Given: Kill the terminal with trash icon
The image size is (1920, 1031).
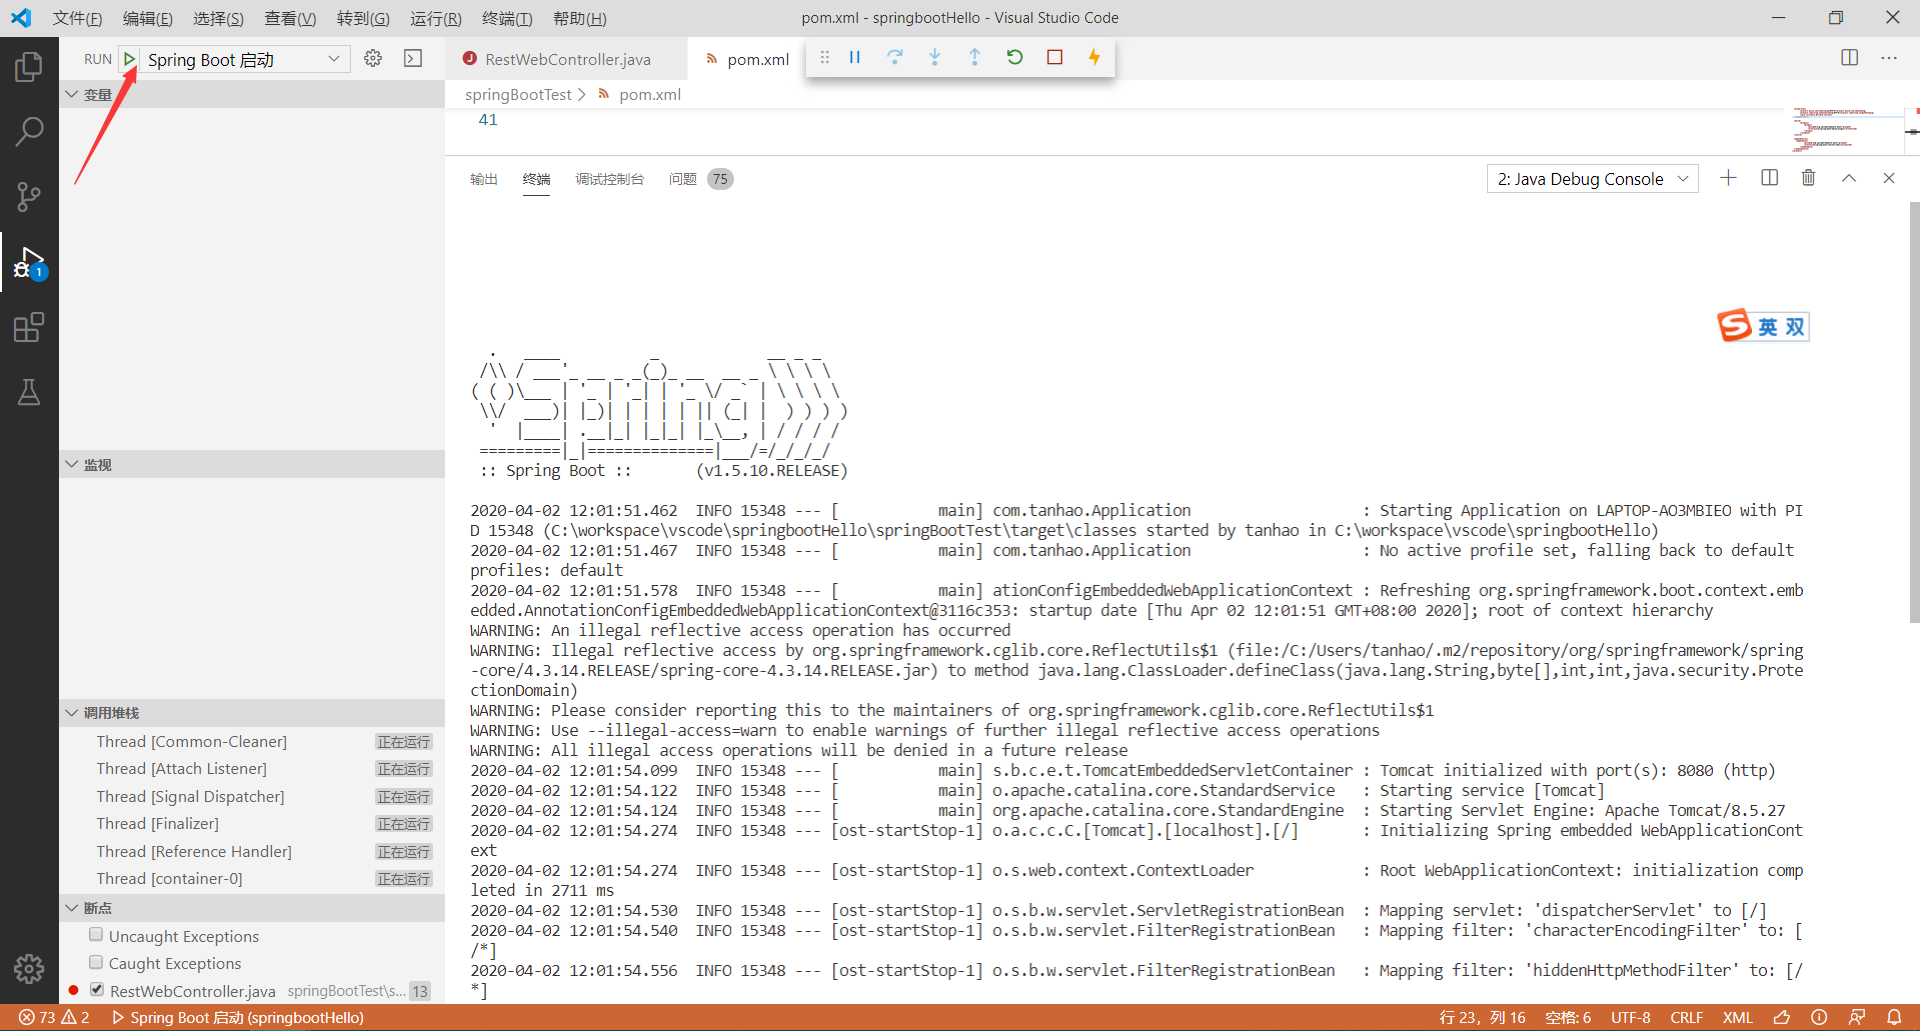Looking at the screenshot, I should (x=1809, y=178).
